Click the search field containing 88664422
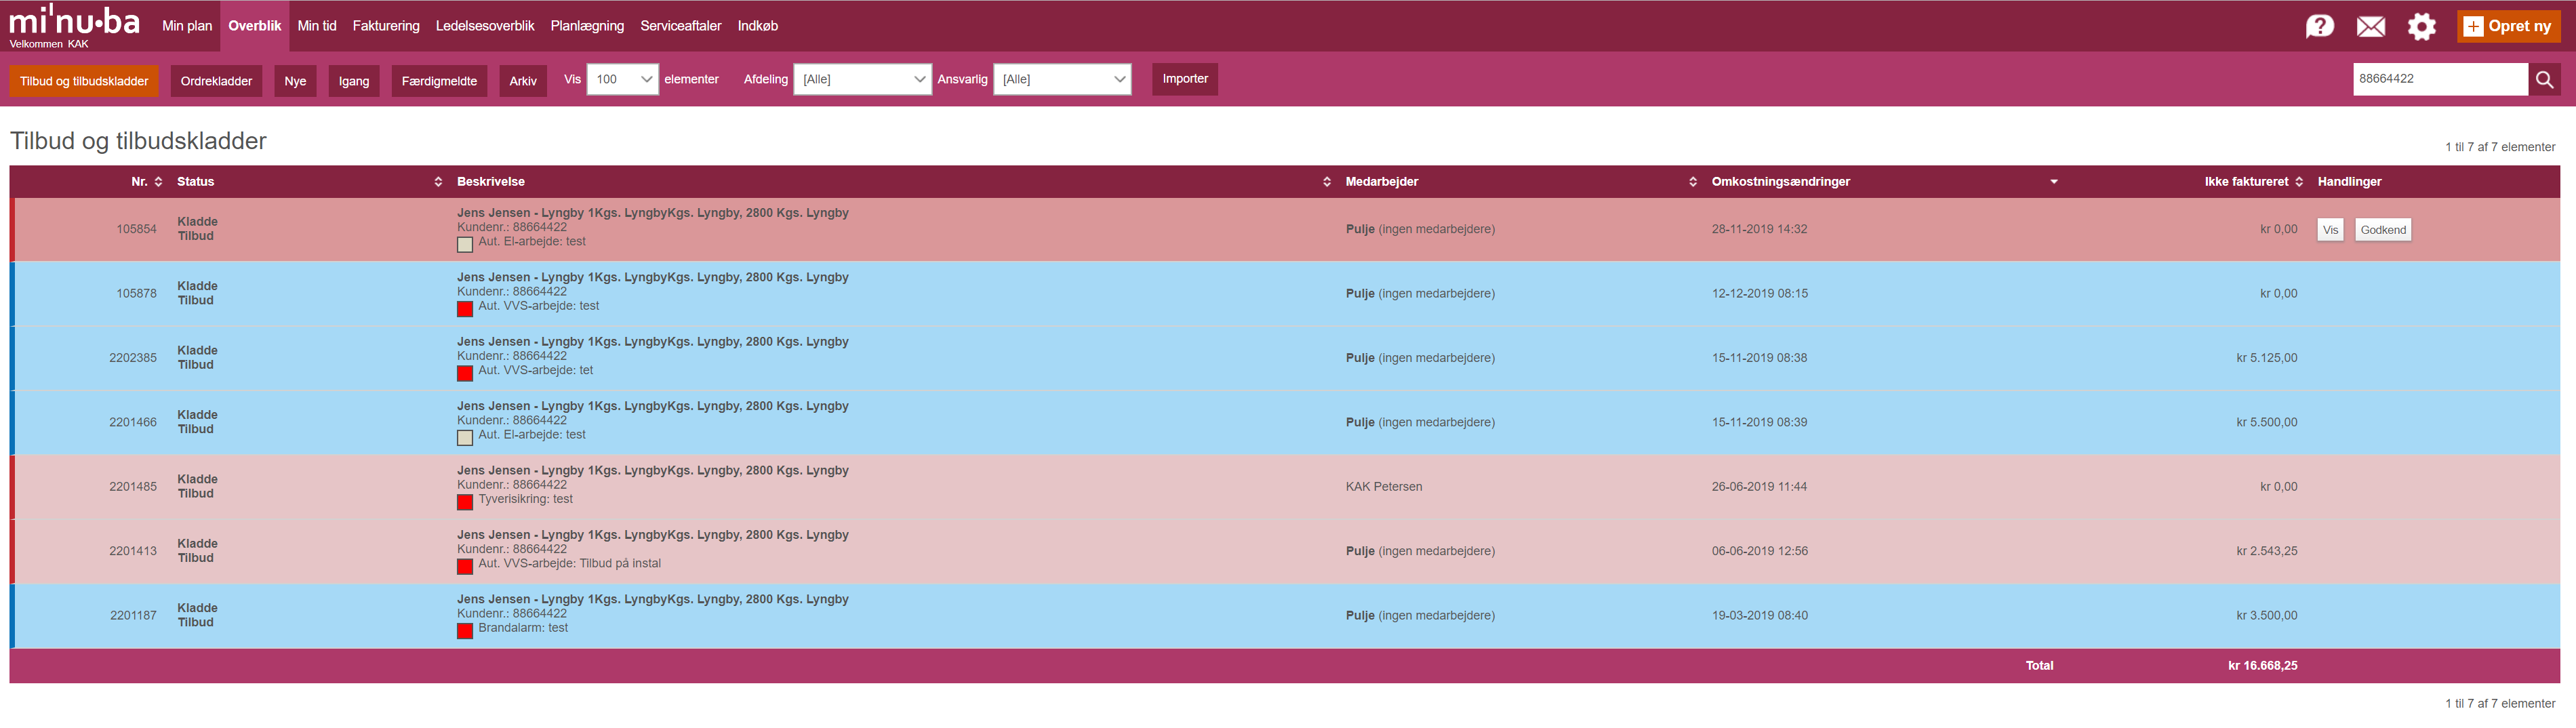Screen dimensions: 2576x728 (x=2440, y=79)
